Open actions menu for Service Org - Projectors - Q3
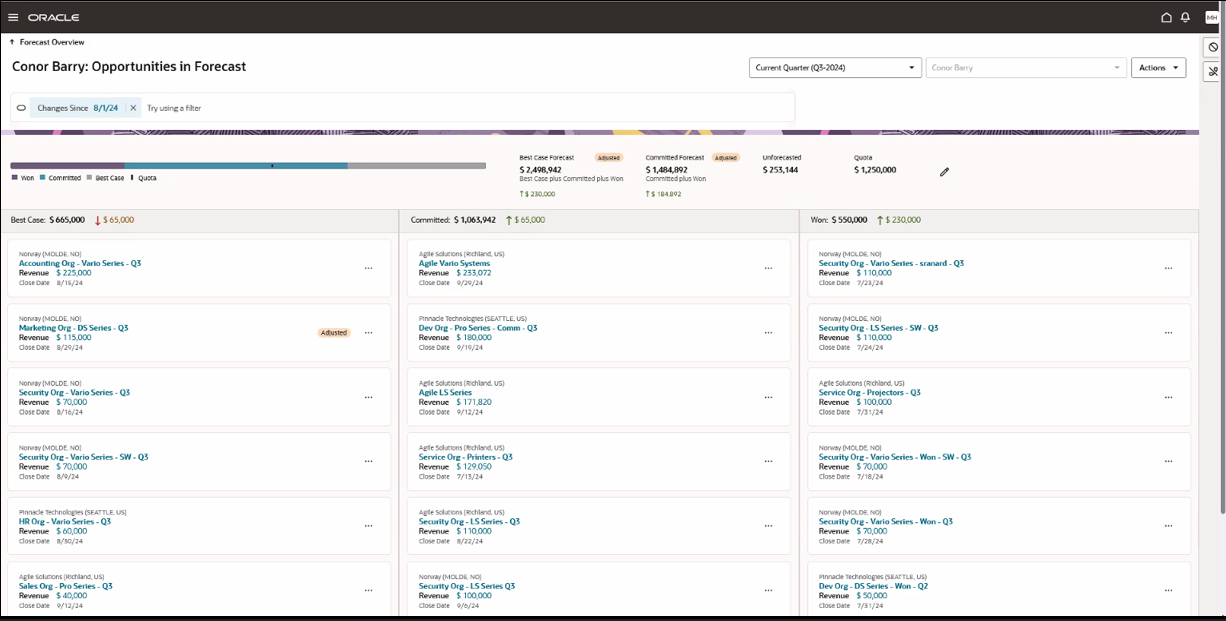 (x=1168, y=397)
